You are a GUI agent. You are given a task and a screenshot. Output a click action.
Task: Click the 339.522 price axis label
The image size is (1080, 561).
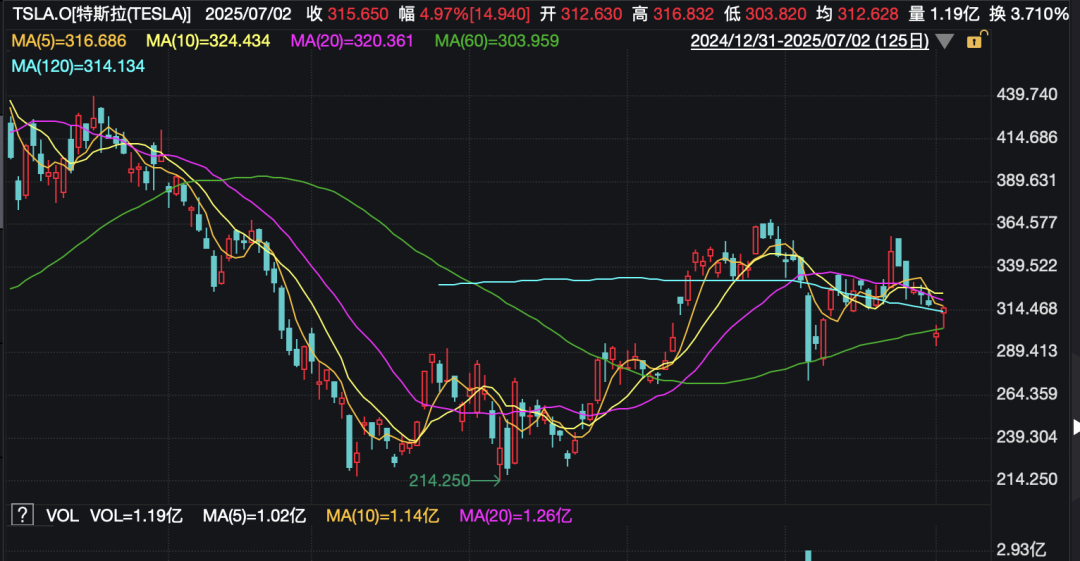1026,266
